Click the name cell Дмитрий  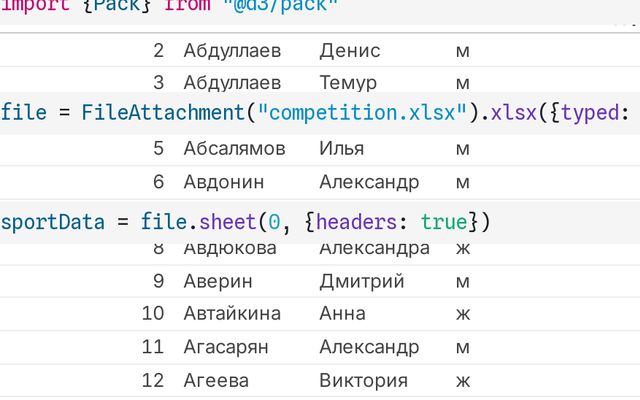[x=361, y=281]
